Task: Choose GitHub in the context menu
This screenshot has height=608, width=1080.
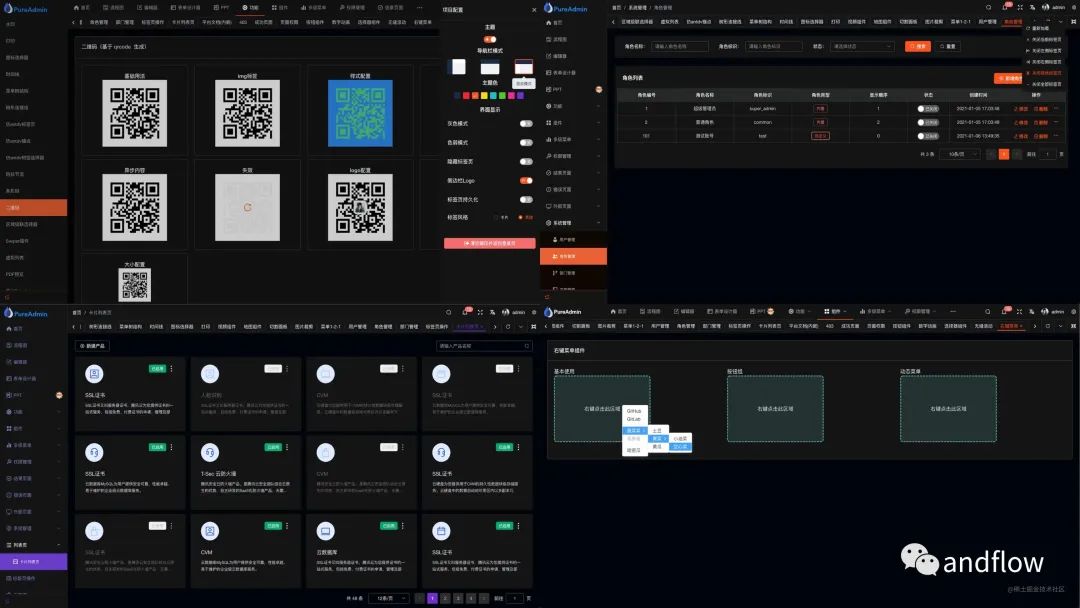Action: pyautogui.click(x=634, y=411)
